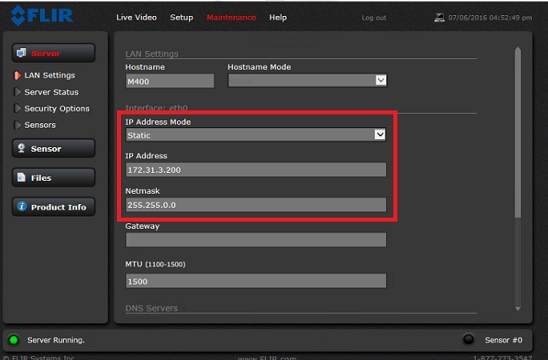Click the 'LAN Settings' section heading

(152, 54)
